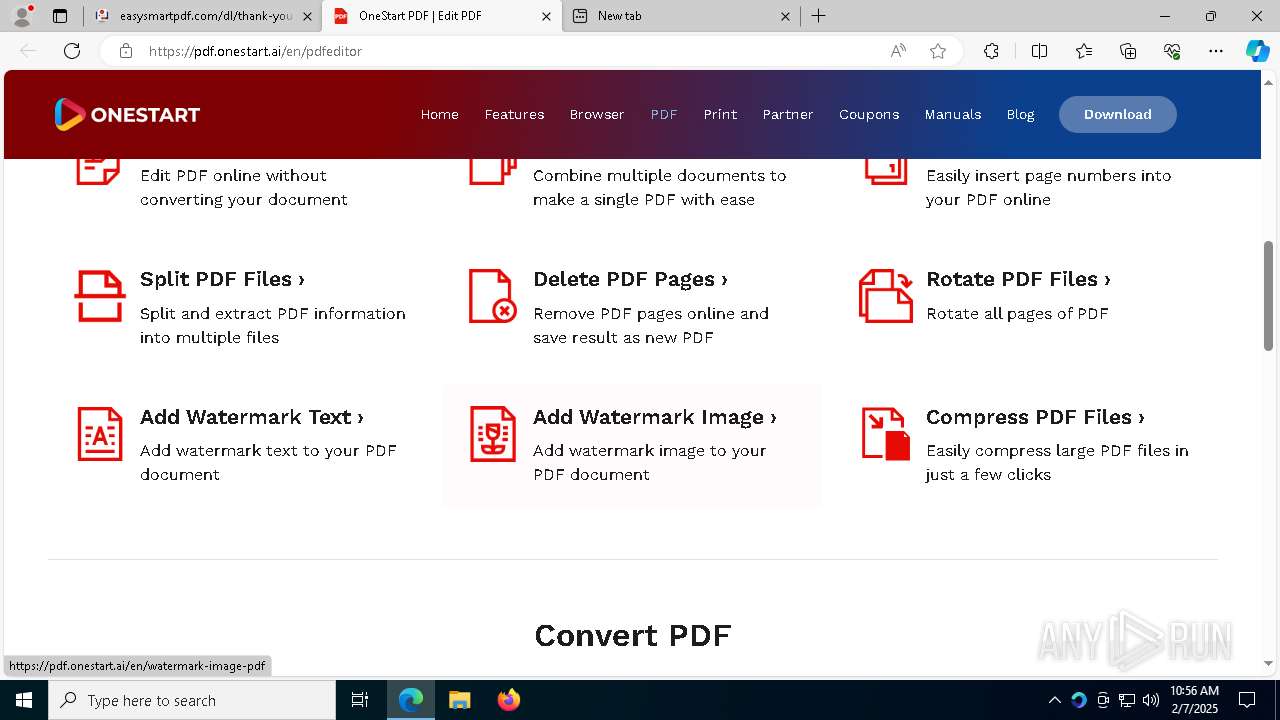Image resolution: width=1280 pixels, height=720 pixels.
Task: Open the Manuals menu item
Action: (x=953, y=114)
